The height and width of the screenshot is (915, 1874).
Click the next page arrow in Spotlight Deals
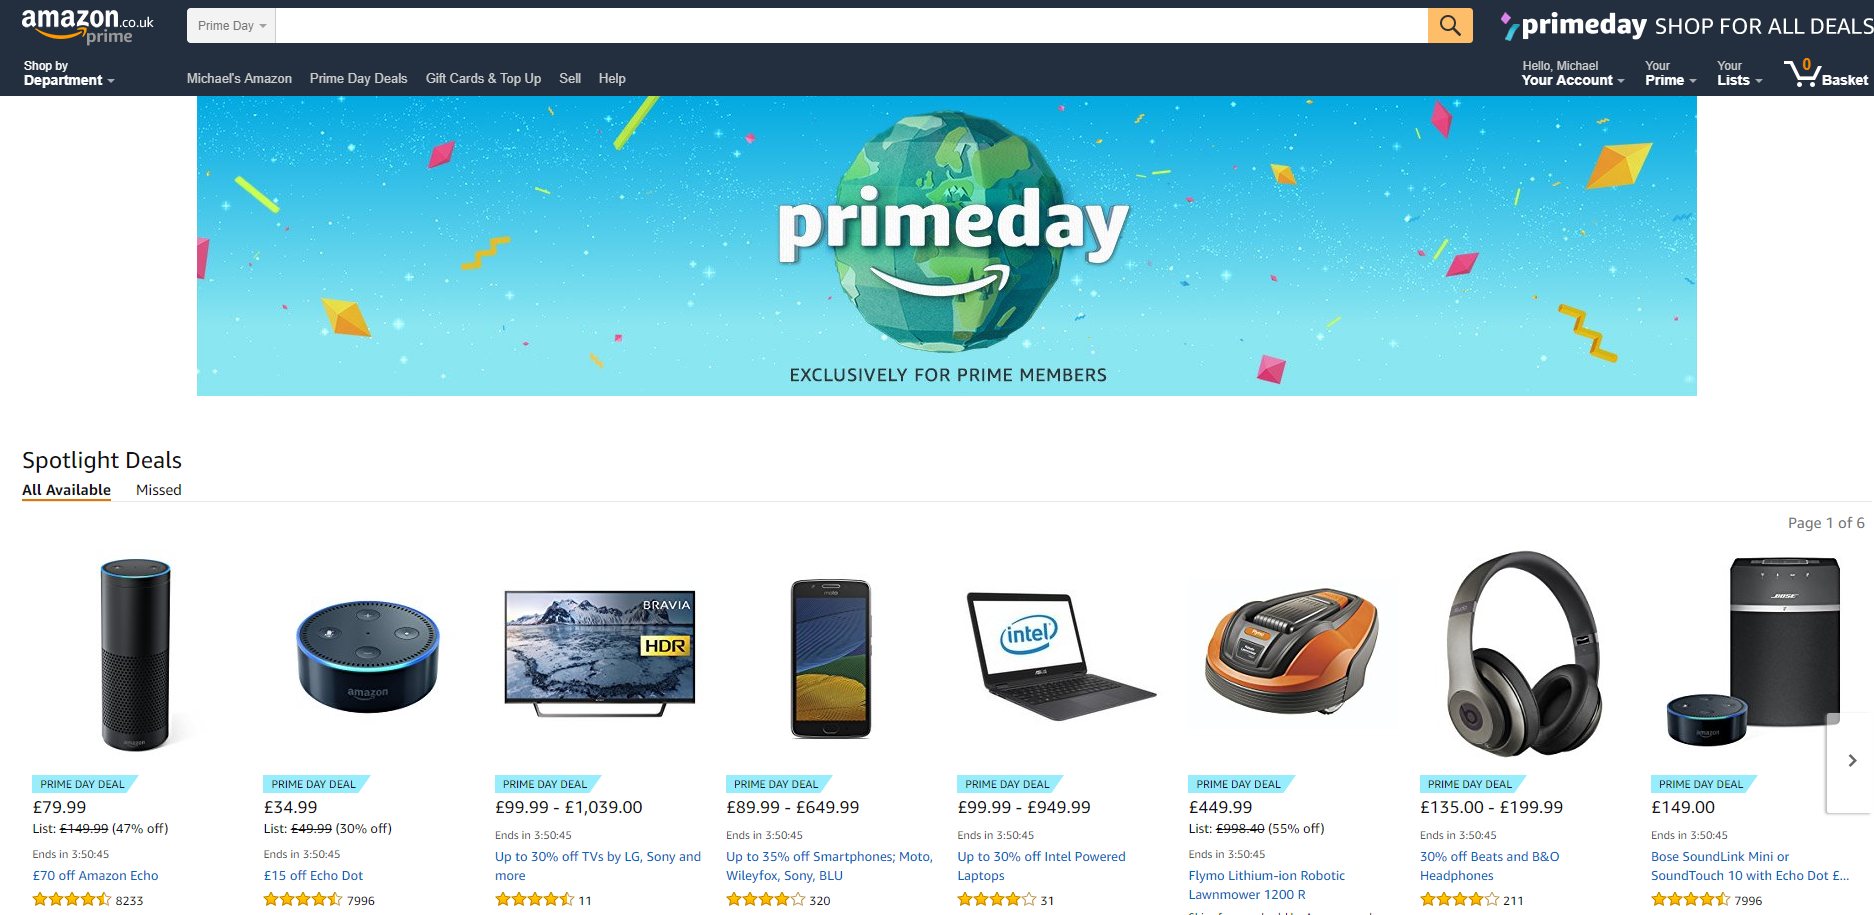[1851, 761]
